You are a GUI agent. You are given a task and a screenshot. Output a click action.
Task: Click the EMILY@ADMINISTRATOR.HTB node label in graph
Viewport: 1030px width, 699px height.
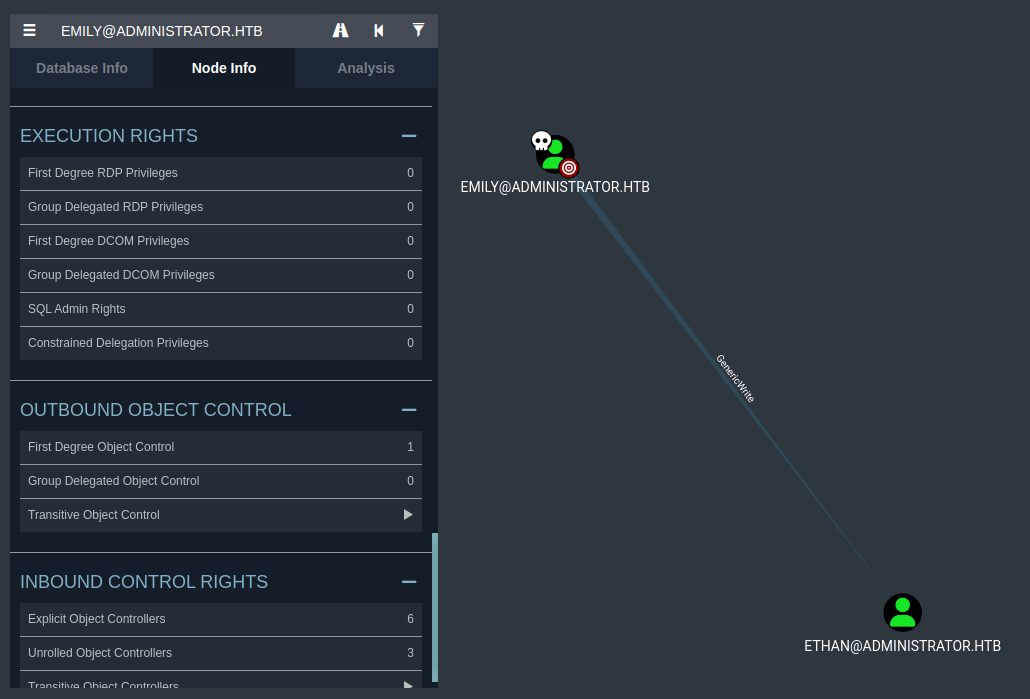555,187
